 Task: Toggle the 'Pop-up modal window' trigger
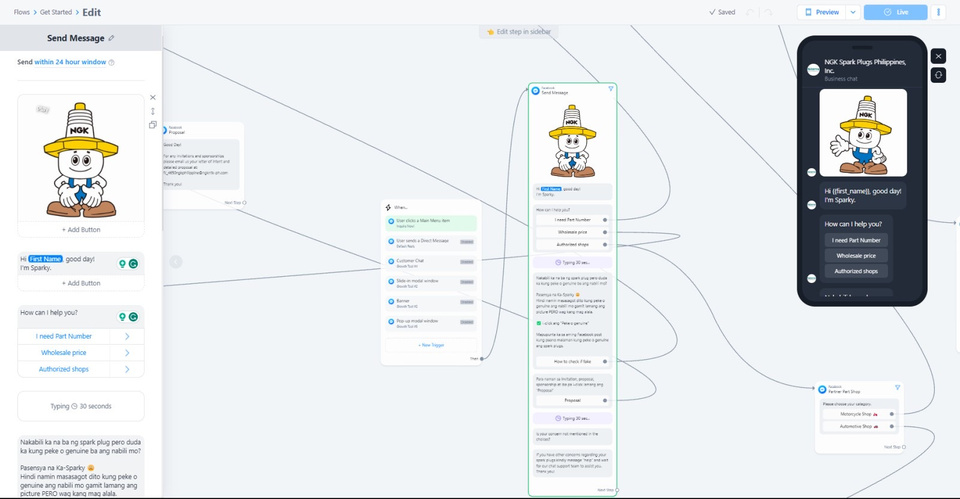(467, 322)
